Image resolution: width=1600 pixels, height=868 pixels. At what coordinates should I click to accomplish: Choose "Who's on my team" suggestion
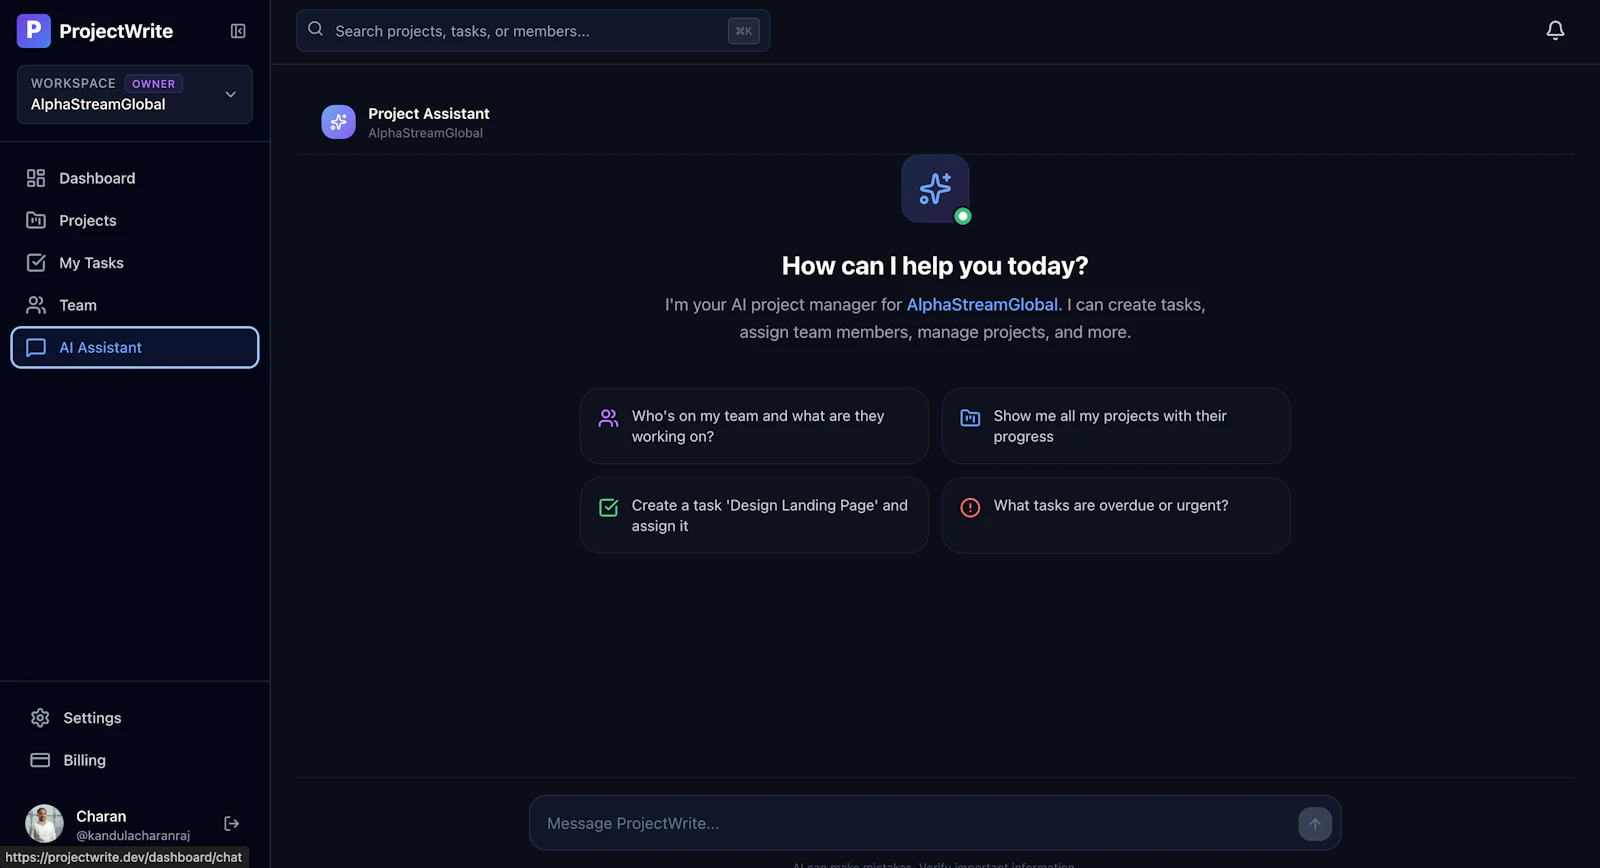click(x=754, y=426)
